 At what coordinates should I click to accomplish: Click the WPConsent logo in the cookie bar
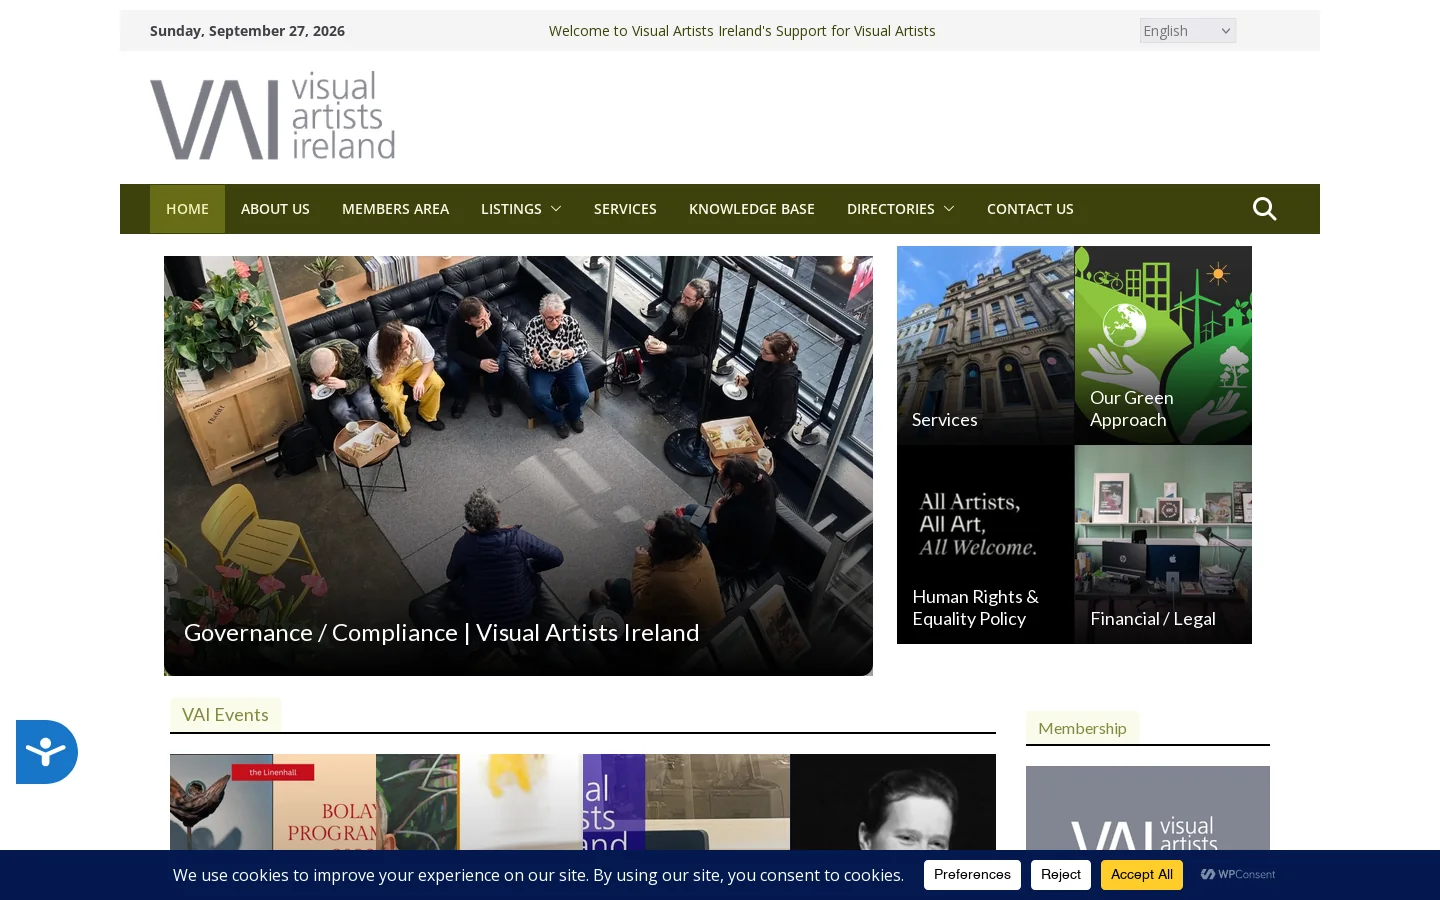tap(1238, 875)
